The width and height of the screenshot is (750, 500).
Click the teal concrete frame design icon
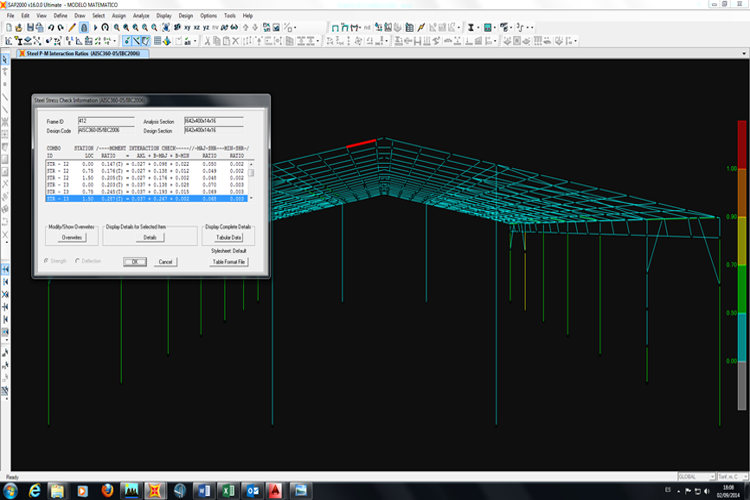coord(487,28)
